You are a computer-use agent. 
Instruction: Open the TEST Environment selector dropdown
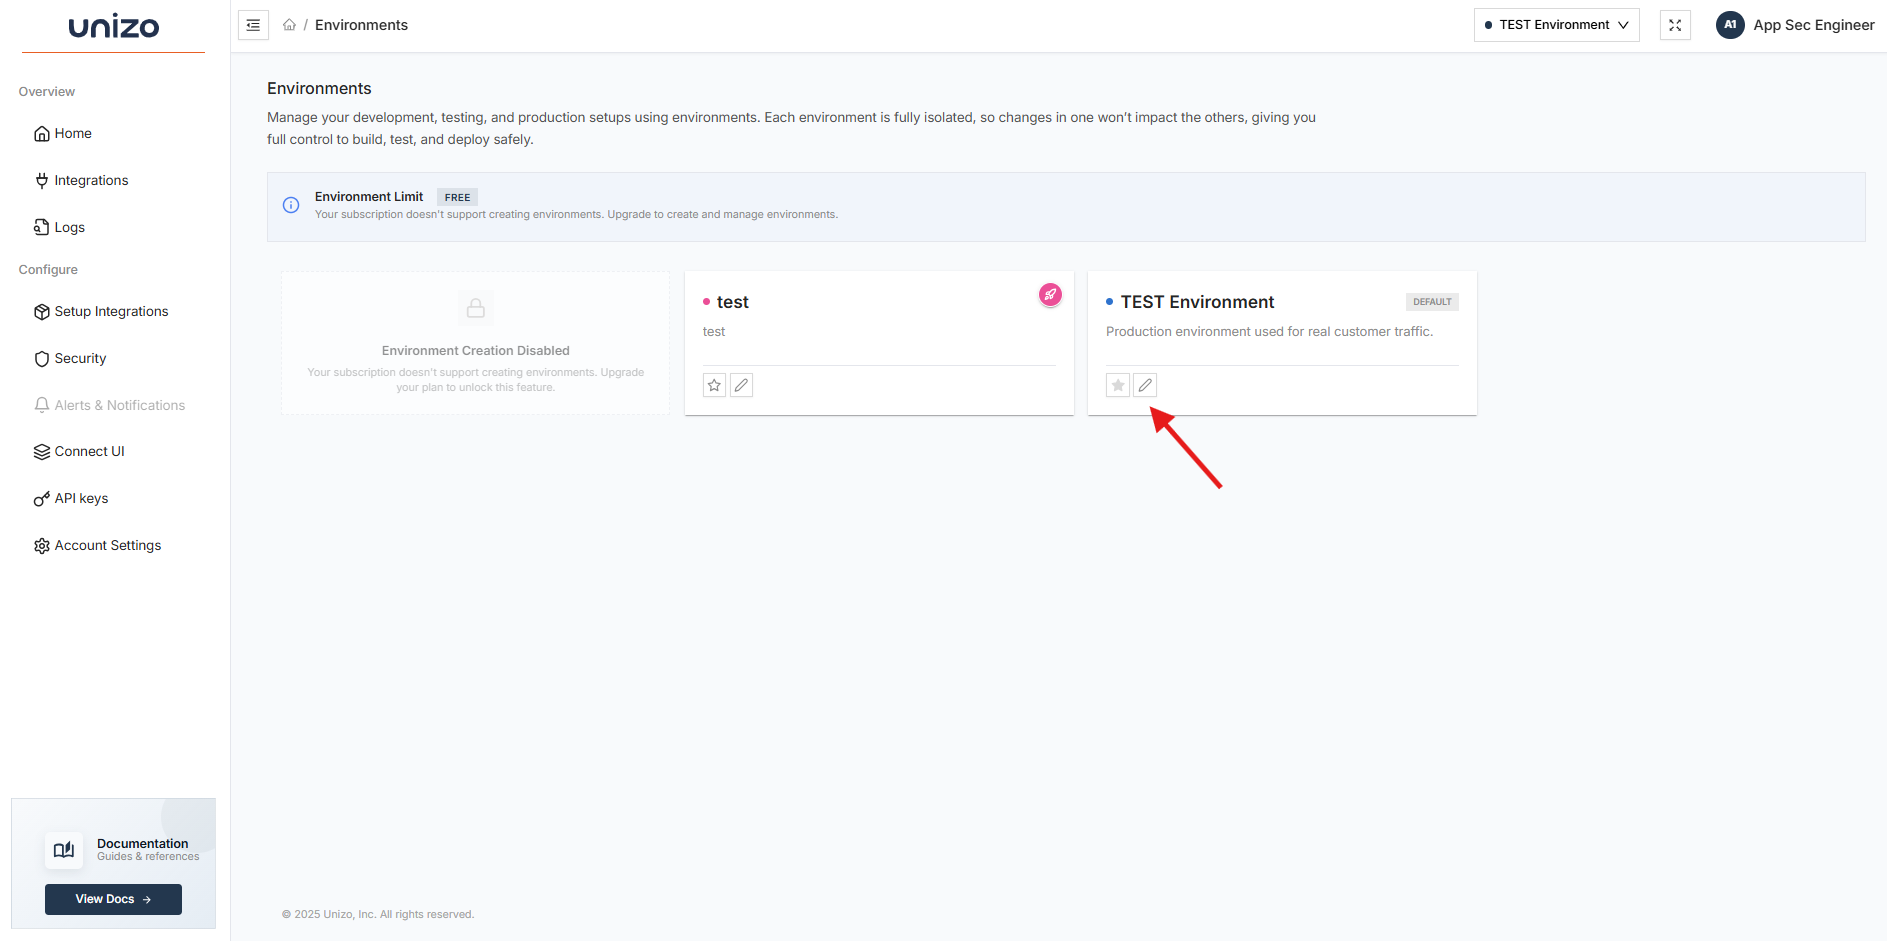point(1556,25)
